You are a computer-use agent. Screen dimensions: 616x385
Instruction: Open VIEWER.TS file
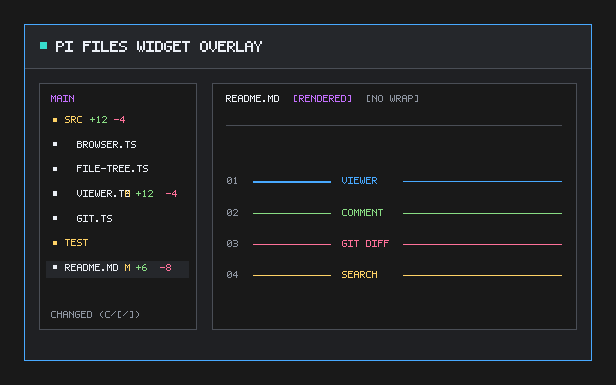tap(103, 194)
